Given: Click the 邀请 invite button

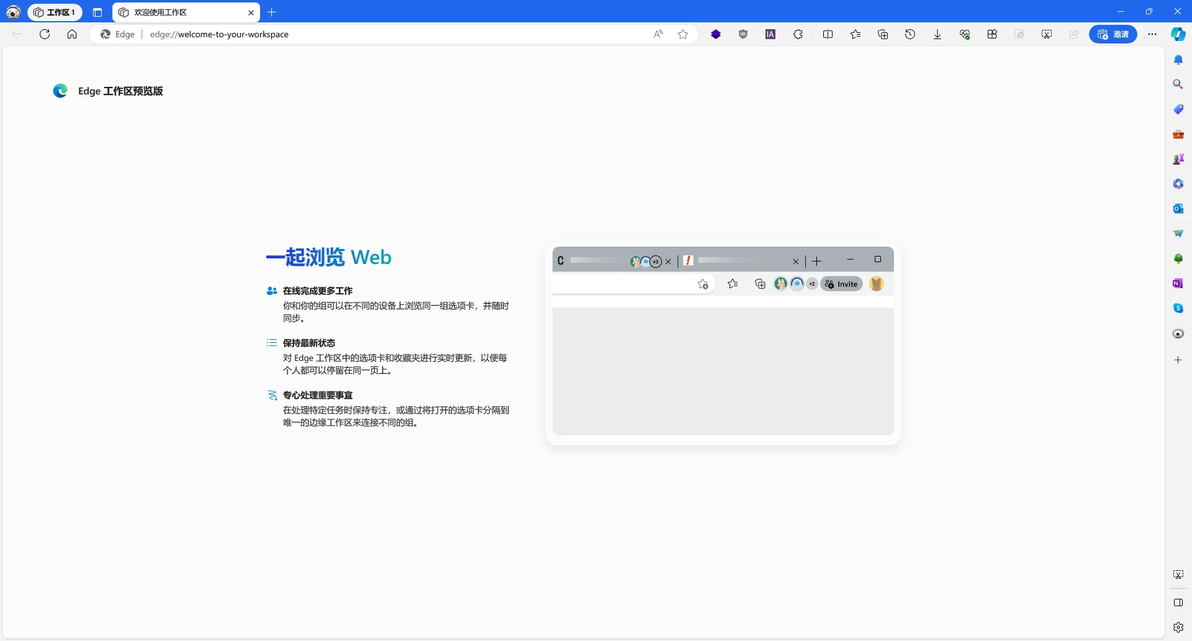Looking at the screenshot, I should pos(1113,34).
